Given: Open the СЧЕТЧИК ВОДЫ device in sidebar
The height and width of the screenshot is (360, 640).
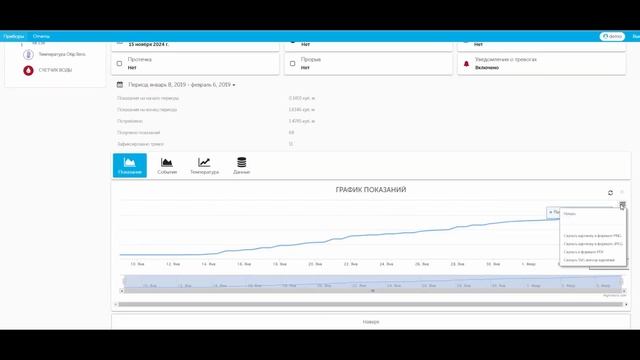Looking at the screenshot, I should 55,70.
